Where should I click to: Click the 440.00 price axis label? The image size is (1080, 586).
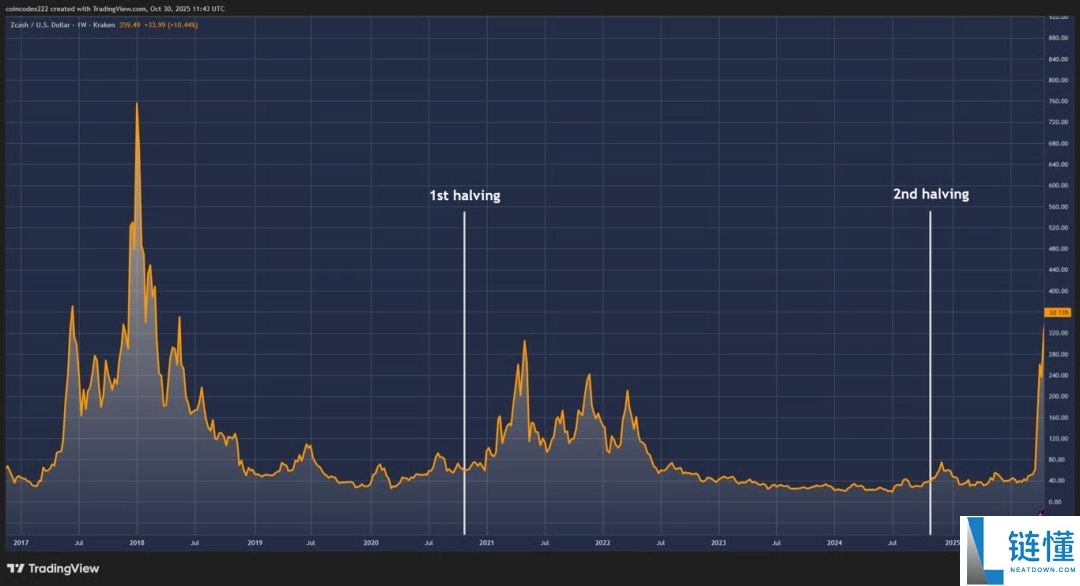point(1057,270)
